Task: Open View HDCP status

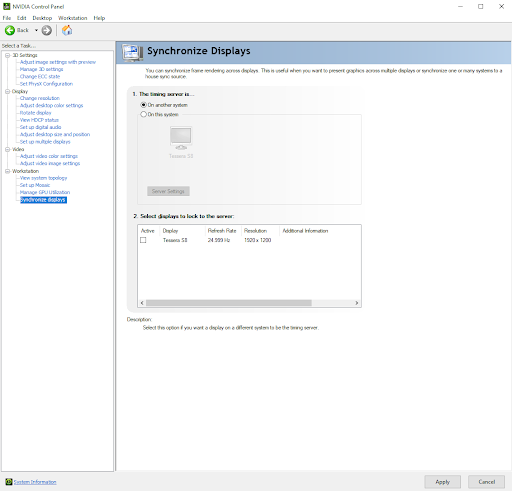Action: point(39,120)
